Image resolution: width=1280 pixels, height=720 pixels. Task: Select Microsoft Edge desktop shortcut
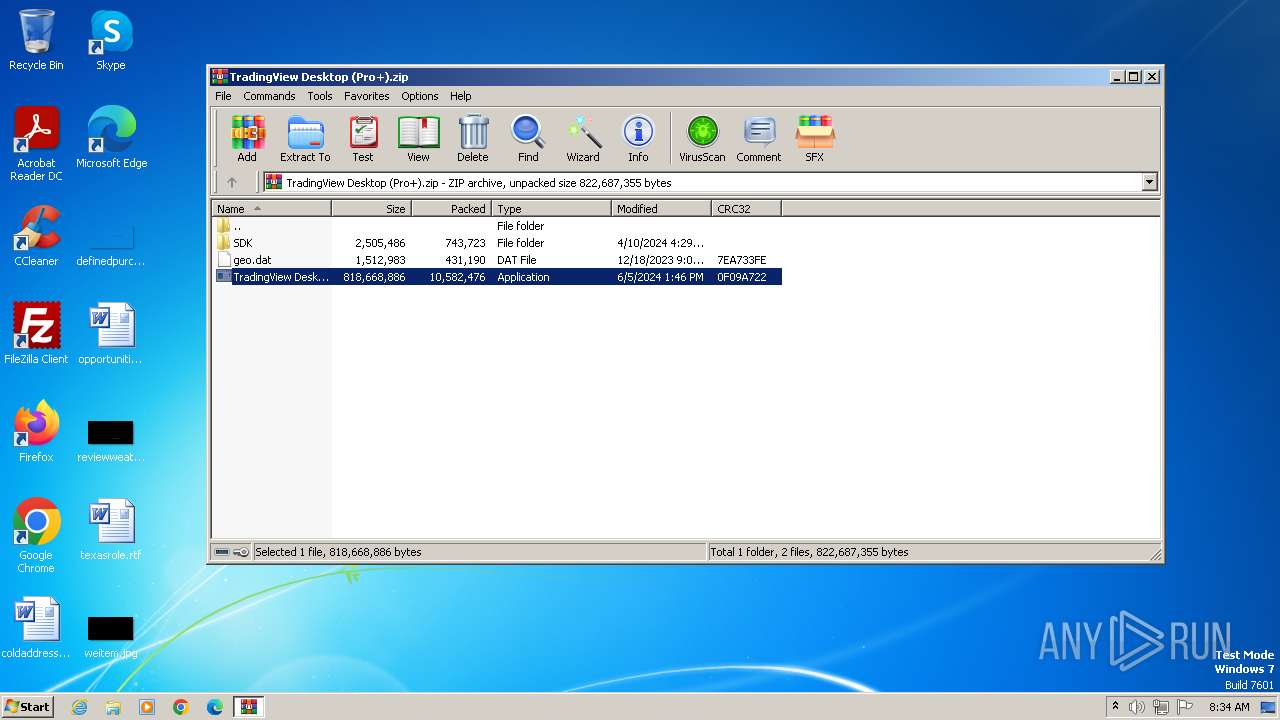(111, 138)
